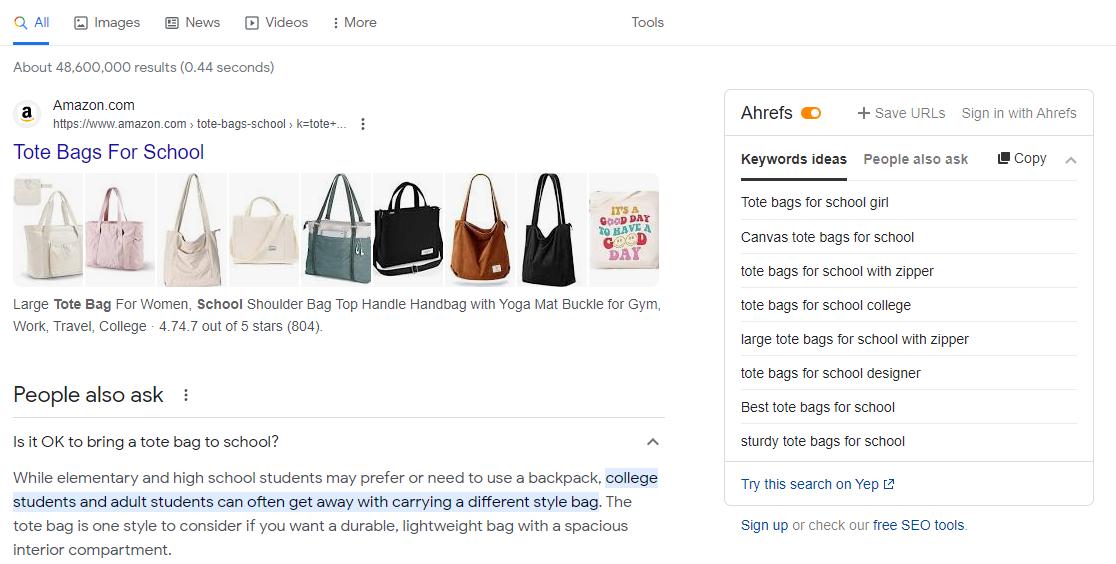
Task: Open search Tools
Action: pyautogui.click(x=647, y=22)
